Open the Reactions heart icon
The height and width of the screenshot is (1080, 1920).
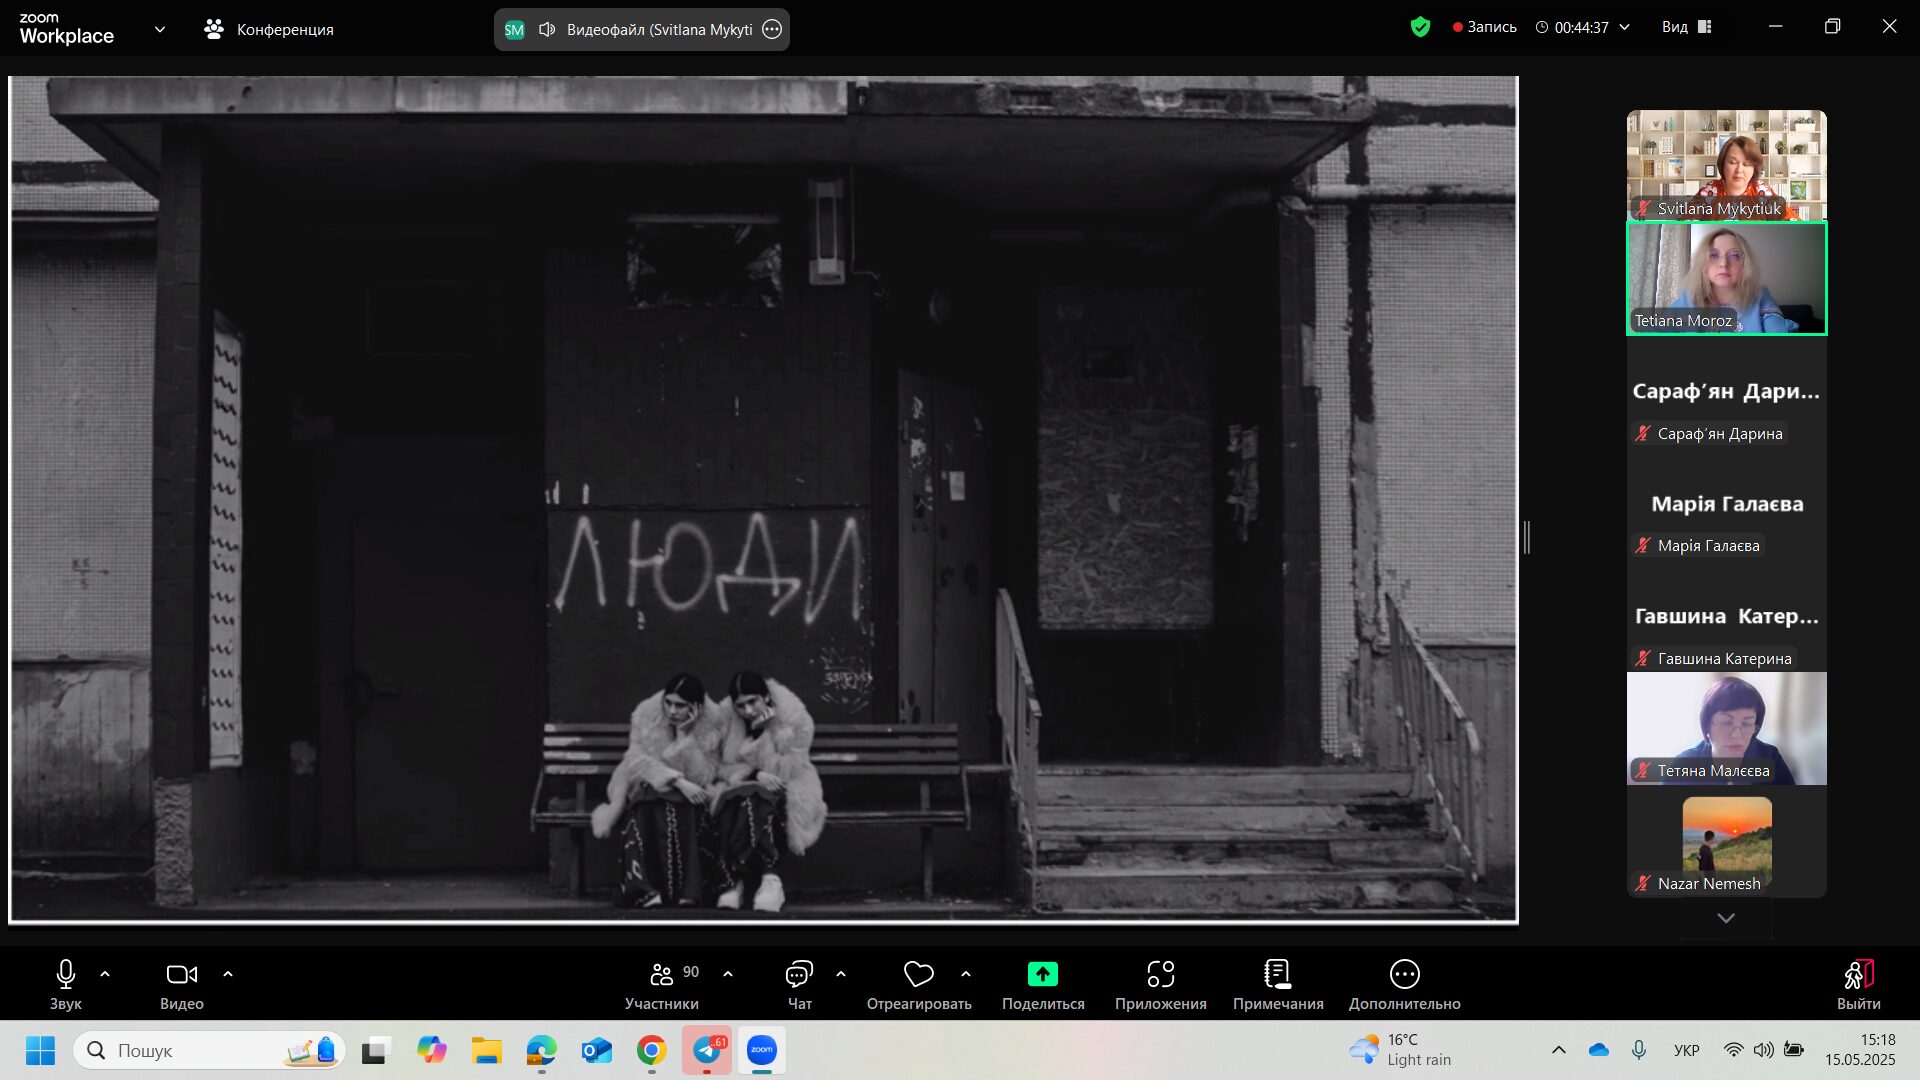918,974
